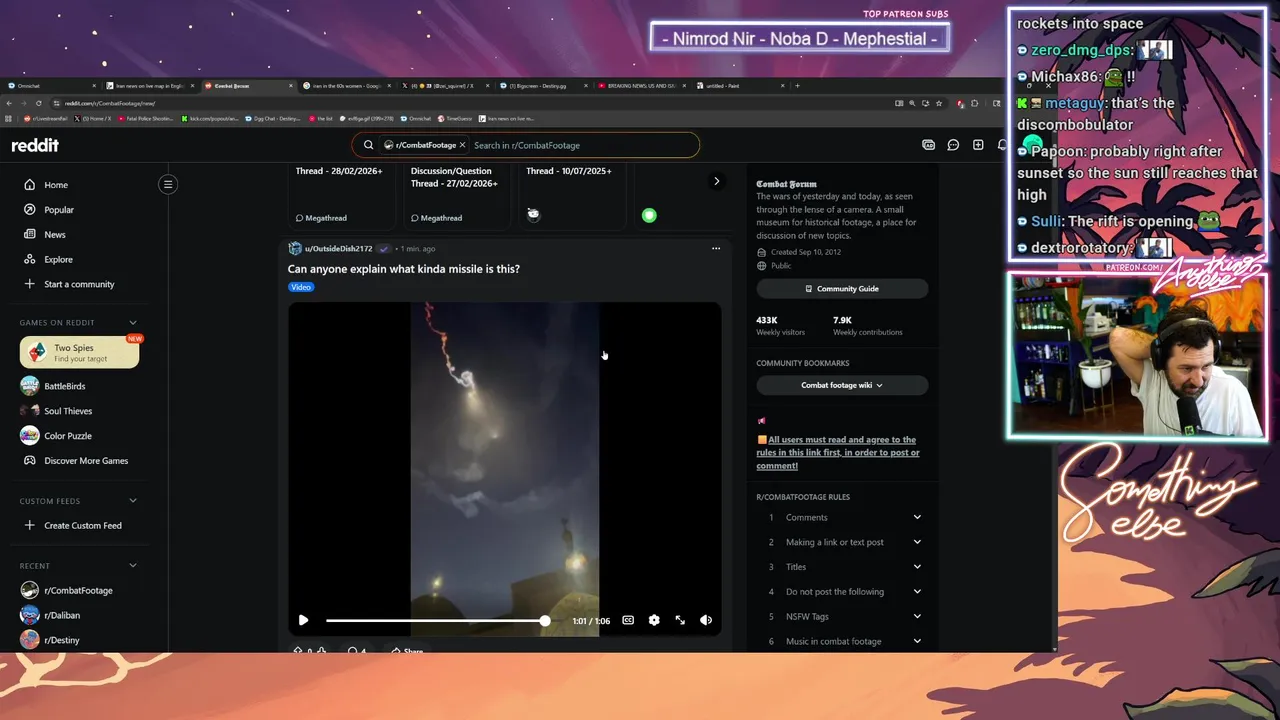Screen dimensions: 1280x720
Task: Expand rule 3 Titles
Action: coord(842,567)
